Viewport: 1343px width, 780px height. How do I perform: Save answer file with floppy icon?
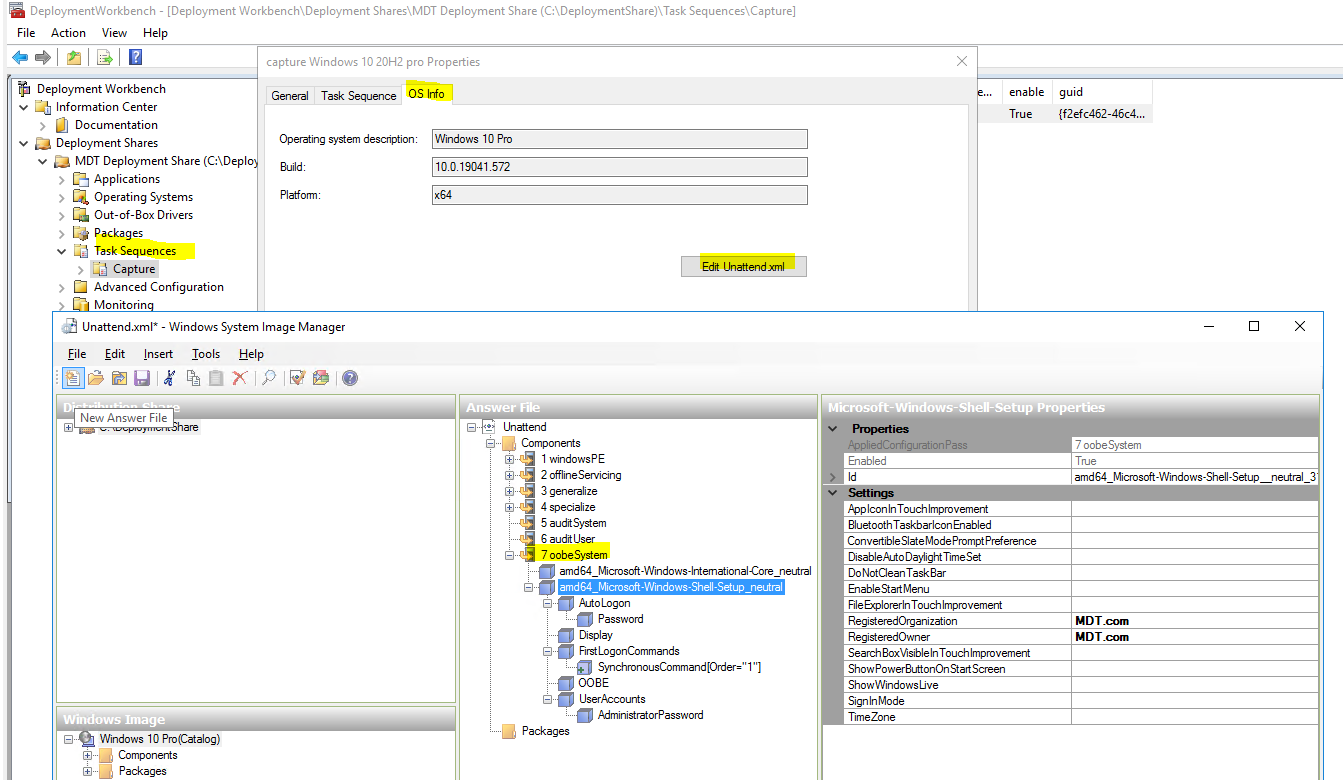pos(141,378)
